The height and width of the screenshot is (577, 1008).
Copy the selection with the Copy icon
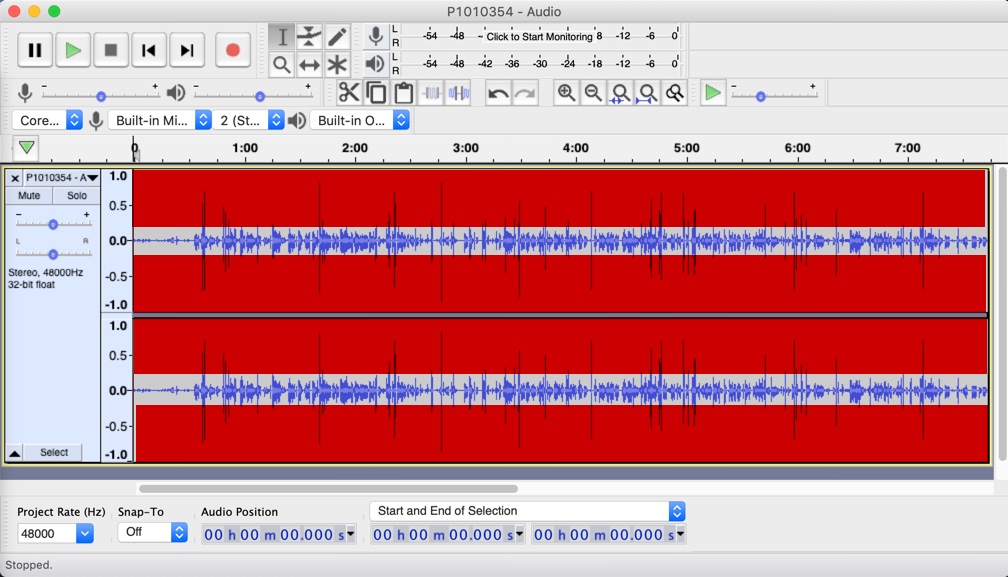376,93
